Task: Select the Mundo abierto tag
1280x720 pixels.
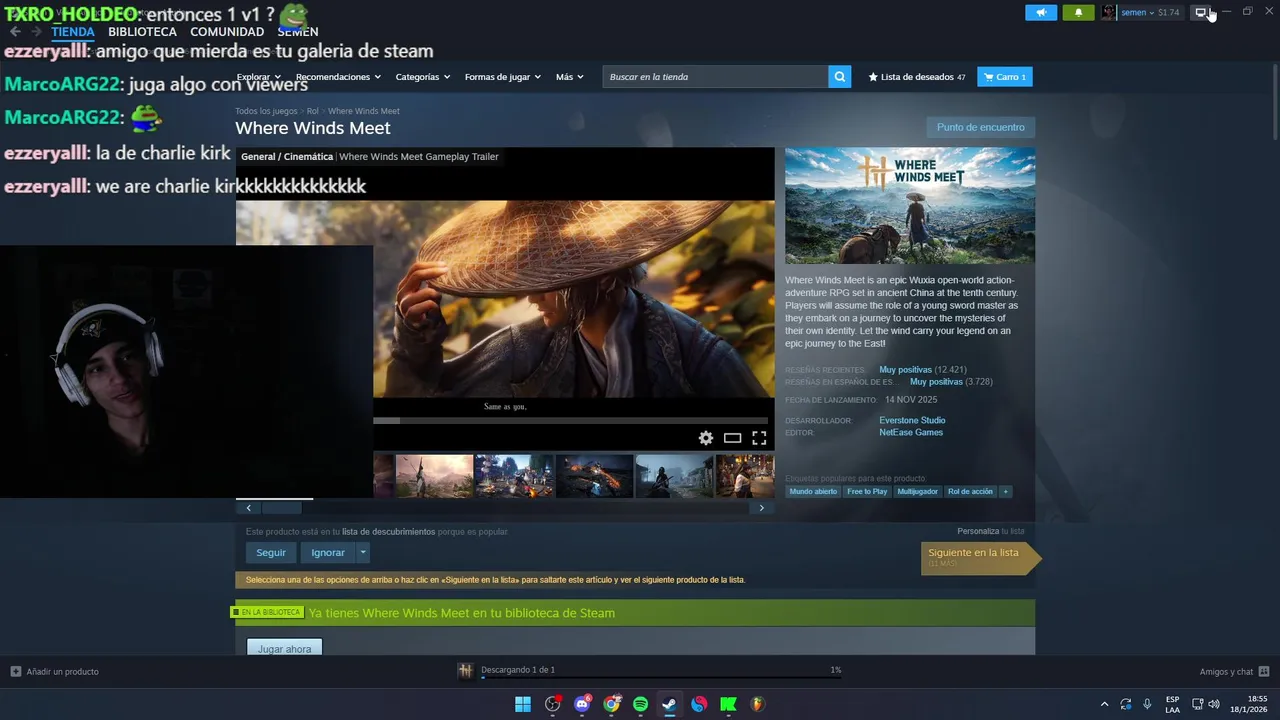Action: (x=813, y=492)
